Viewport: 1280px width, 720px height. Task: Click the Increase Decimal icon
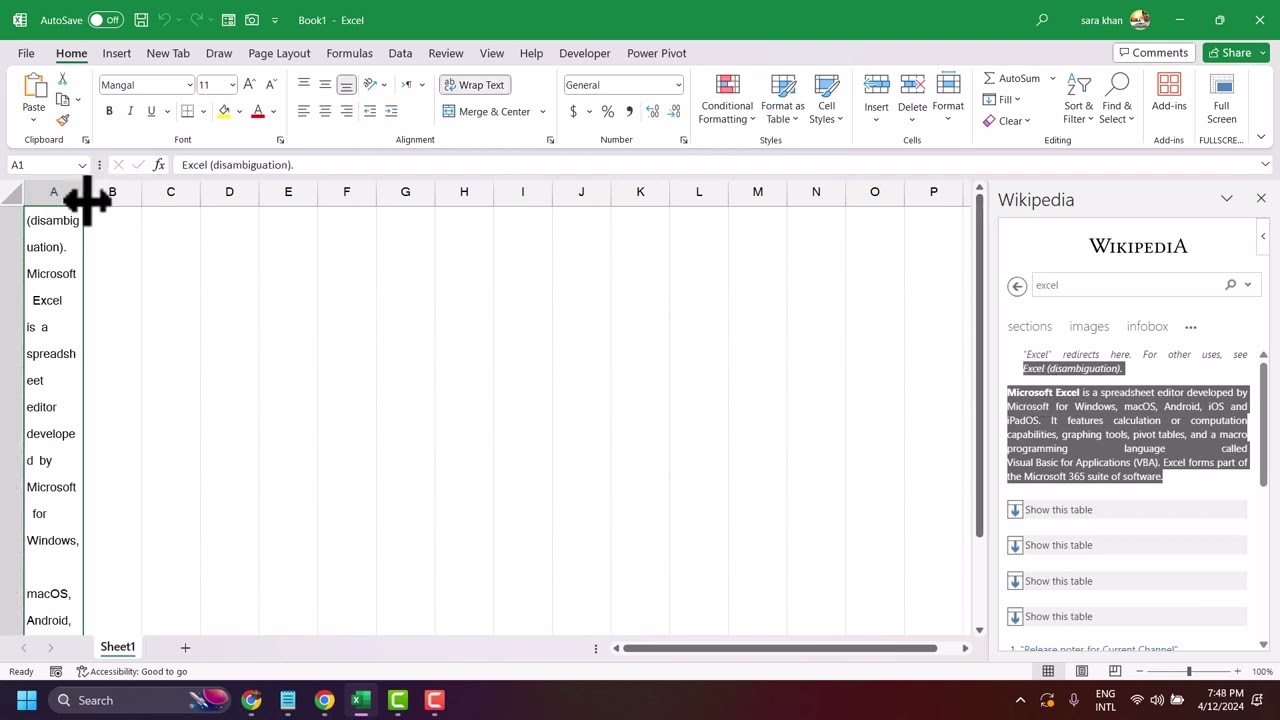point(652,111)
